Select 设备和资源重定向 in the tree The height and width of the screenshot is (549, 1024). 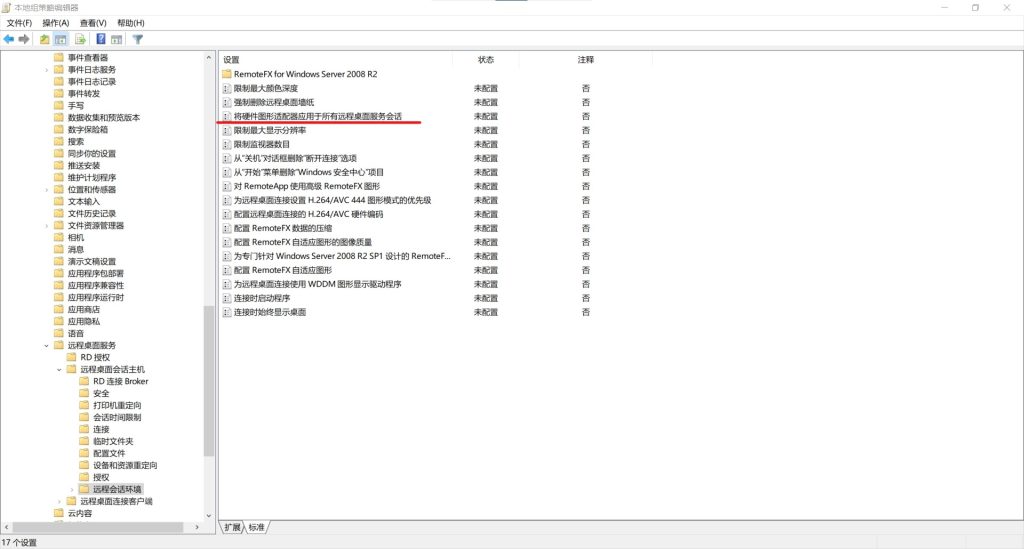(125, 465)
